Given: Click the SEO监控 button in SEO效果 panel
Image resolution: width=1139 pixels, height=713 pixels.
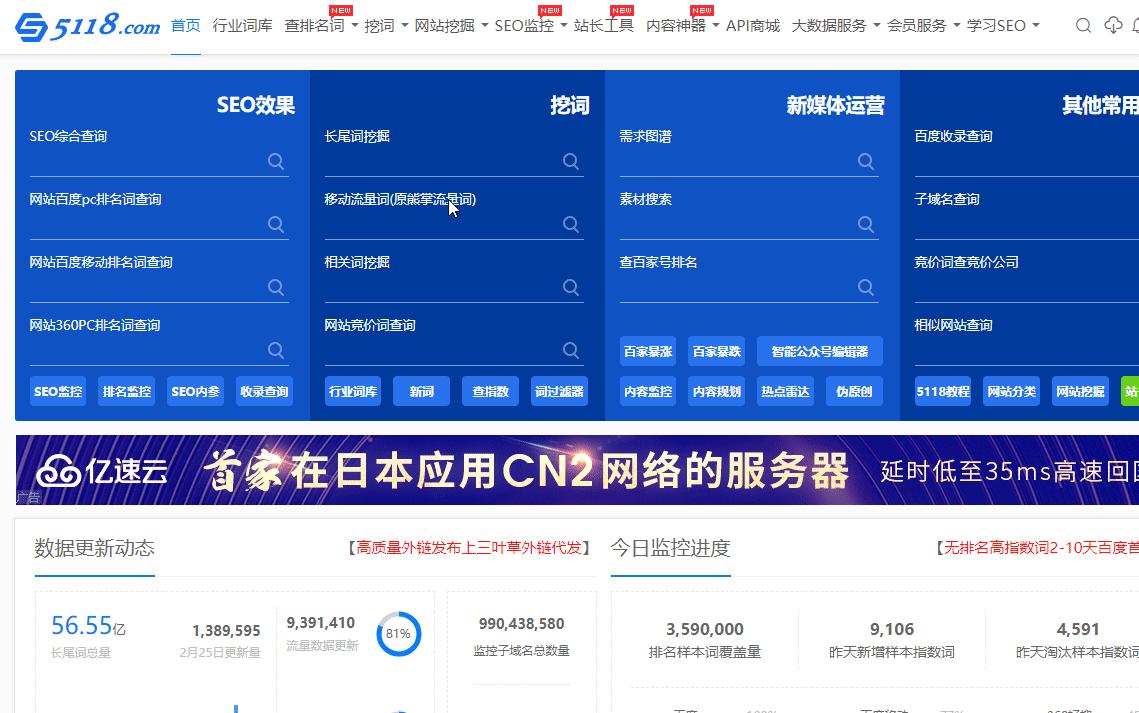Looking at the screenshot, I should (58, 392).
